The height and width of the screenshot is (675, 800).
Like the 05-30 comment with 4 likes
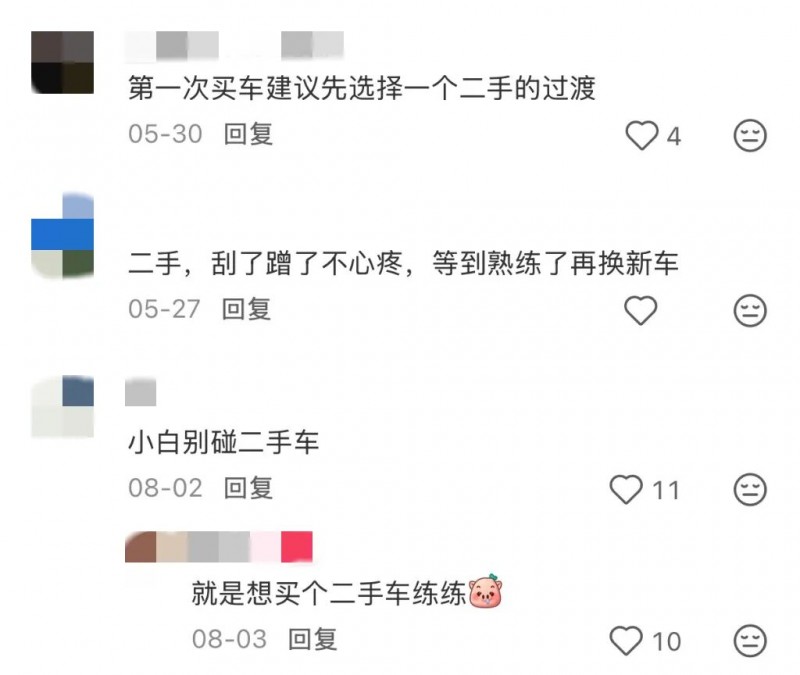coord(642,135)
